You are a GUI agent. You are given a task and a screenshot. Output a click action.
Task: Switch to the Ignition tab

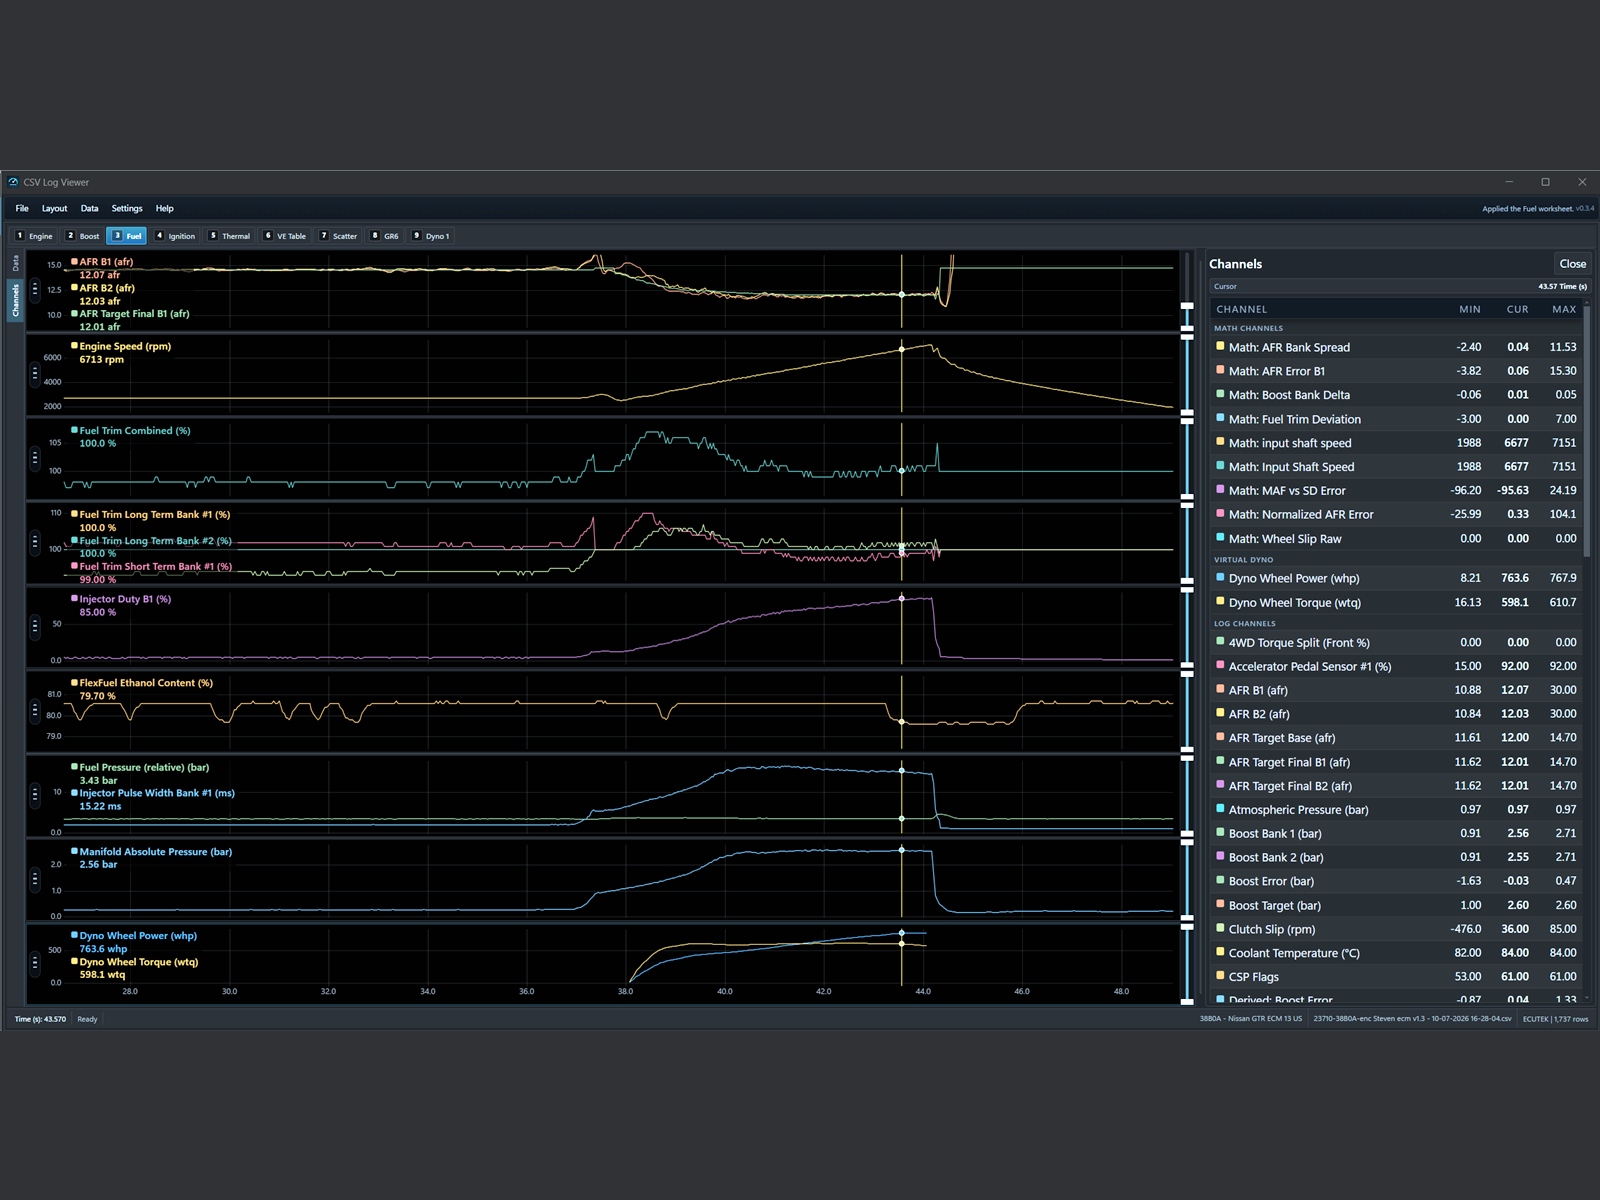(x=175, y=236)
